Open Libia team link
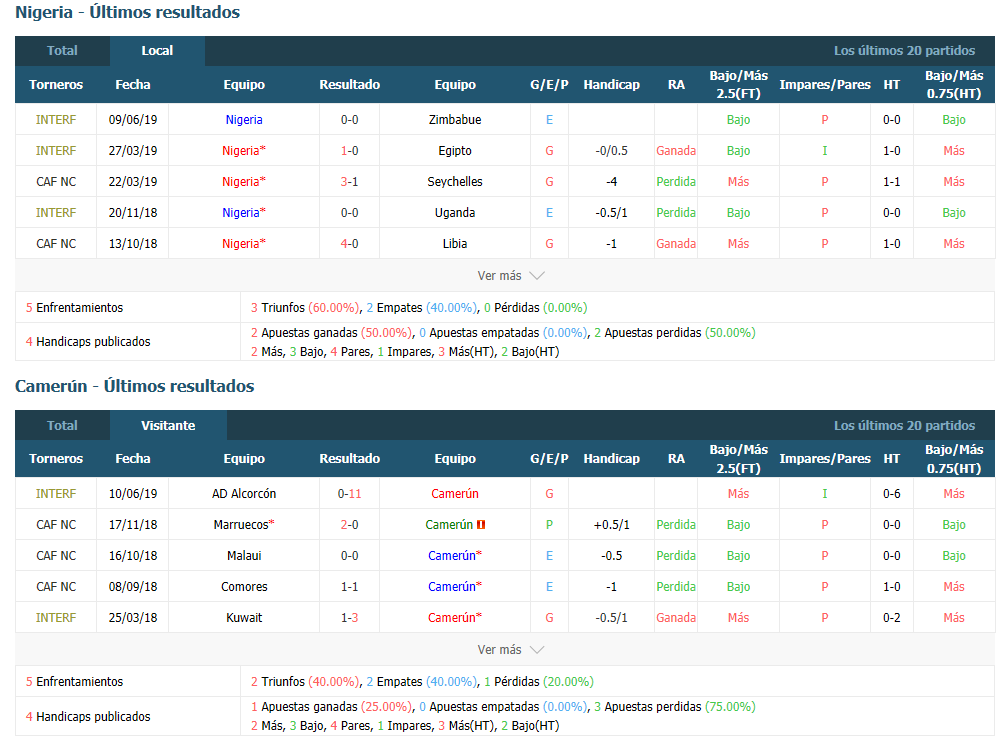This screenshot has height=742, width=1005. (x=455, y=243)
